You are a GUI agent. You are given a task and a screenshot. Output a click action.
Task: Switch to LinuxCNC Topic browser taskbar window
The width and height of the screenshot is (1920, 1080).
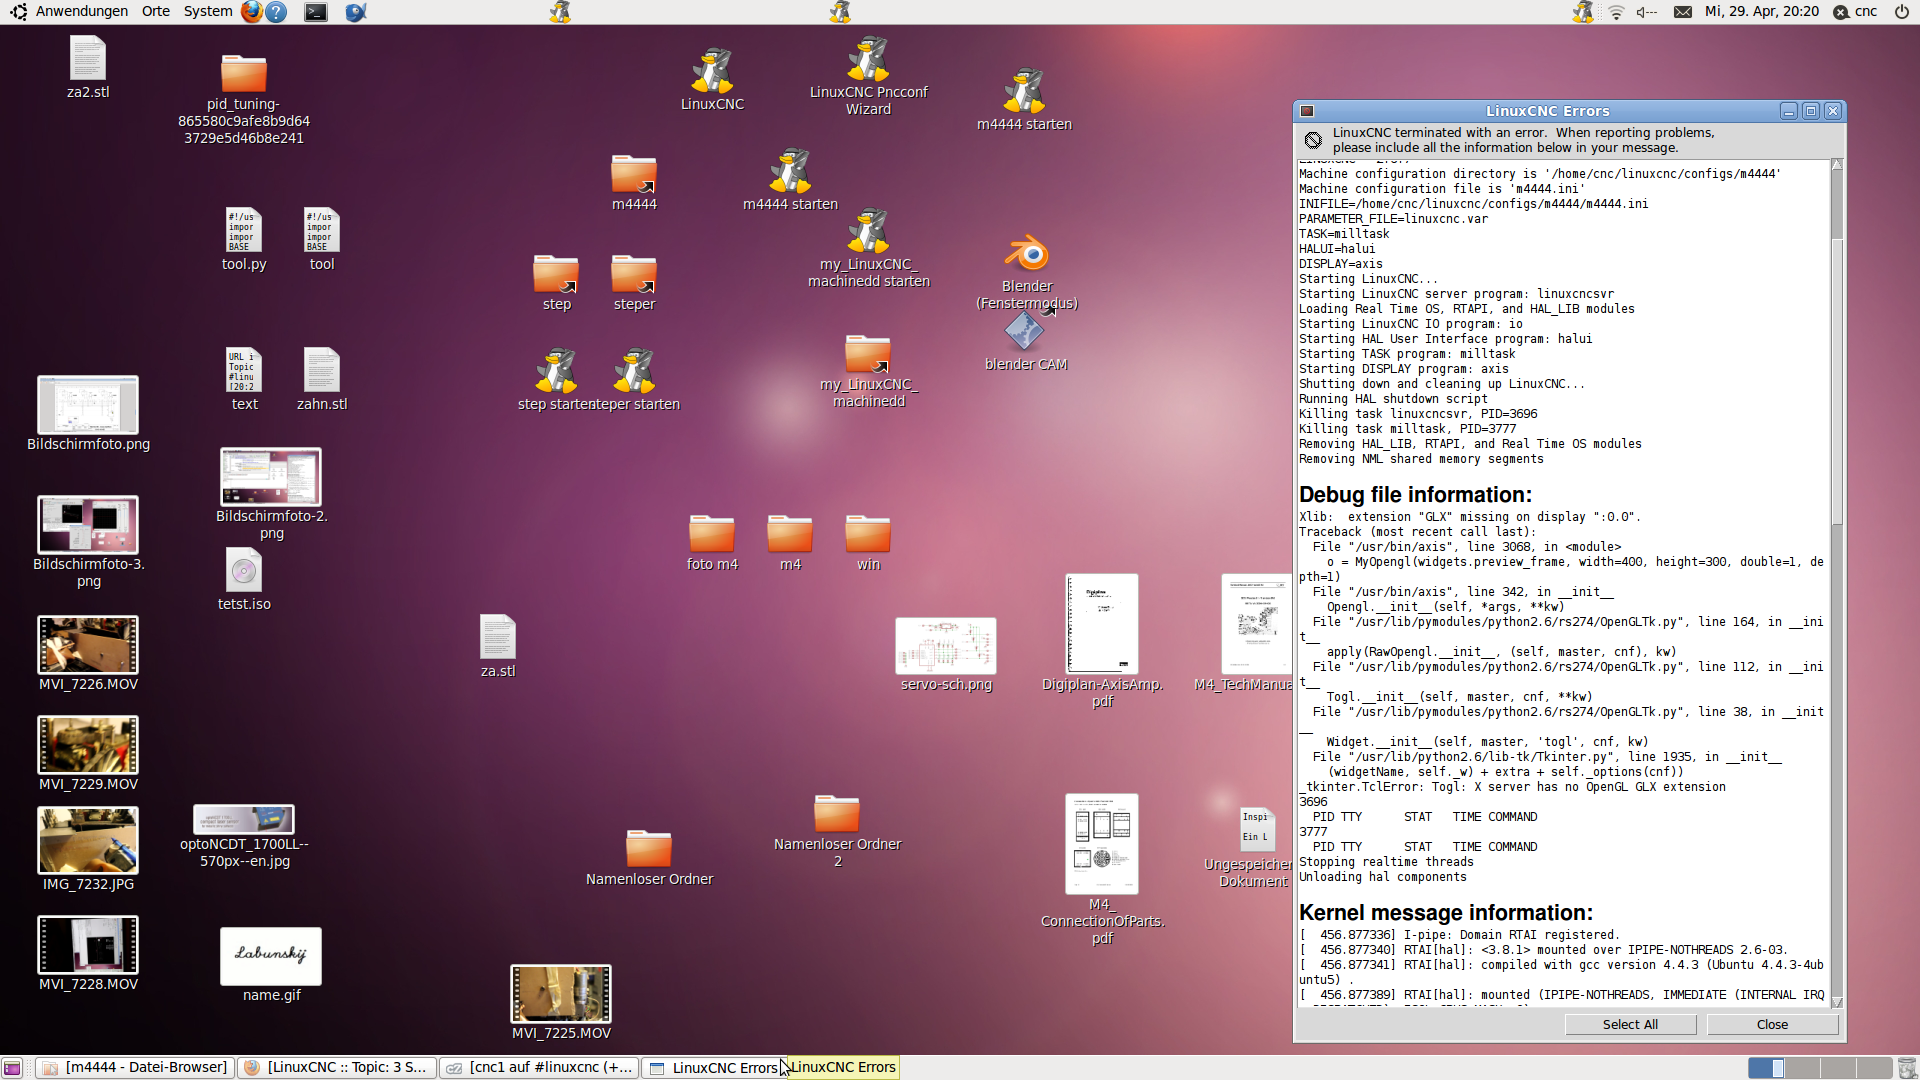pyautogui.click(x=337, y=1067)
